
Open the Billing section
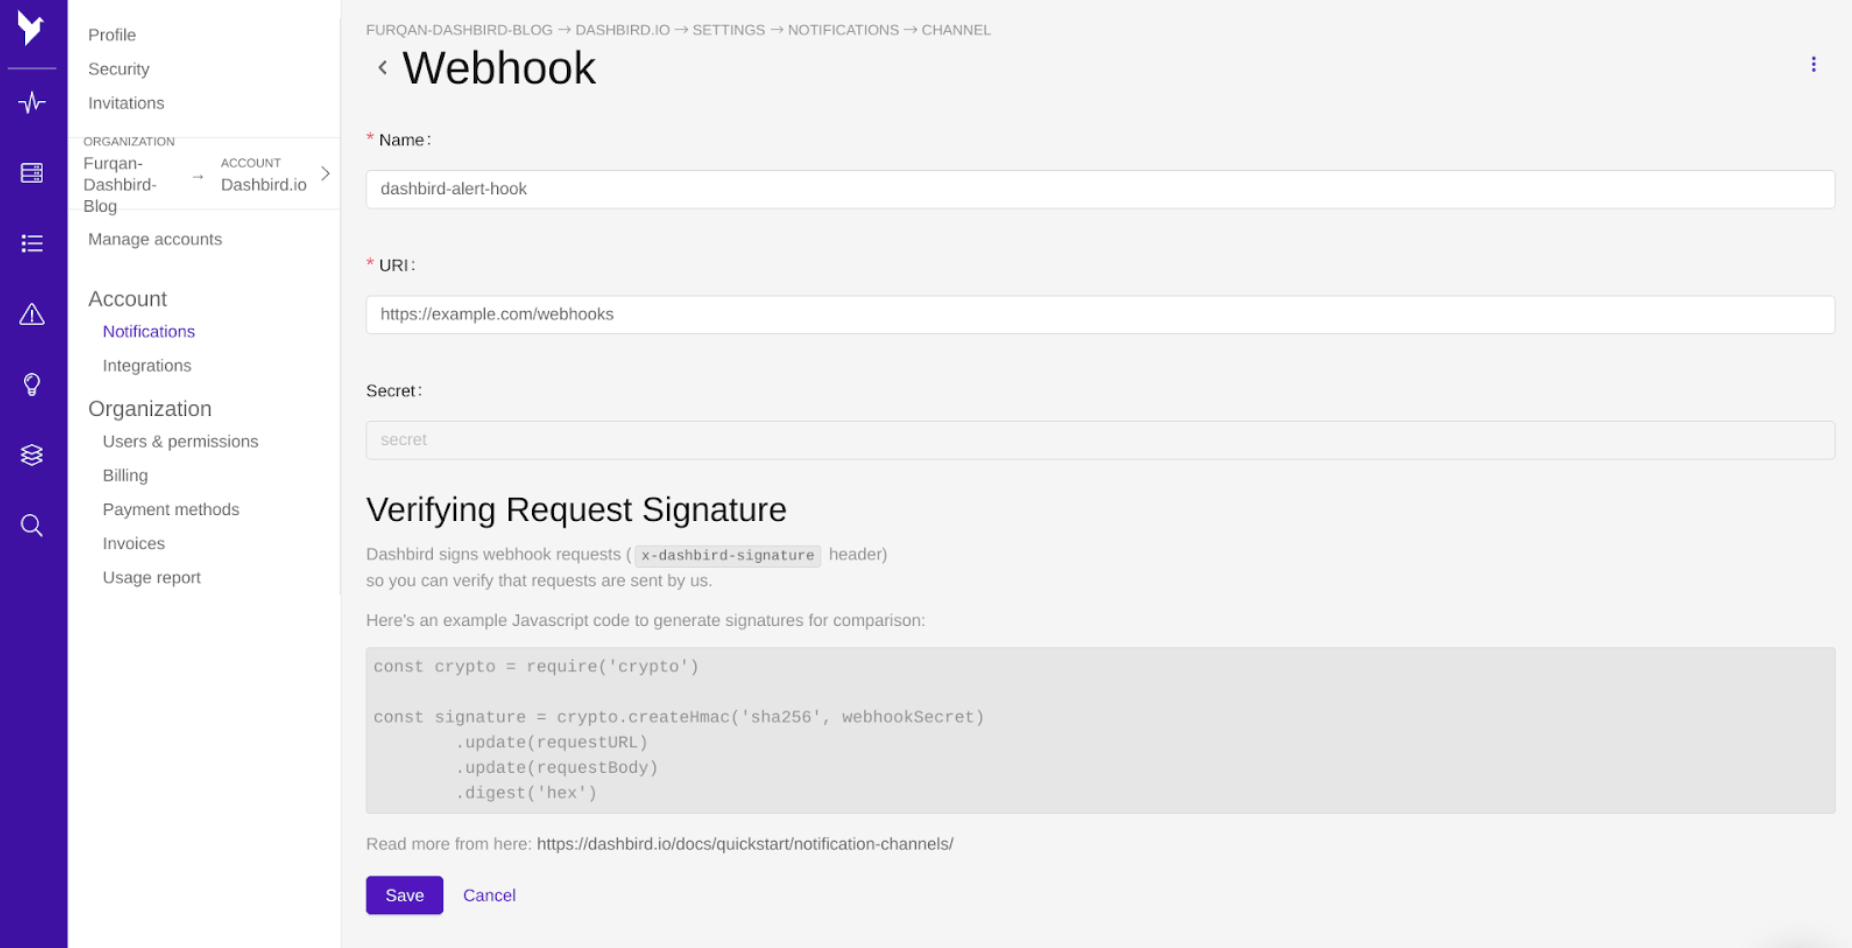point(124,475)
